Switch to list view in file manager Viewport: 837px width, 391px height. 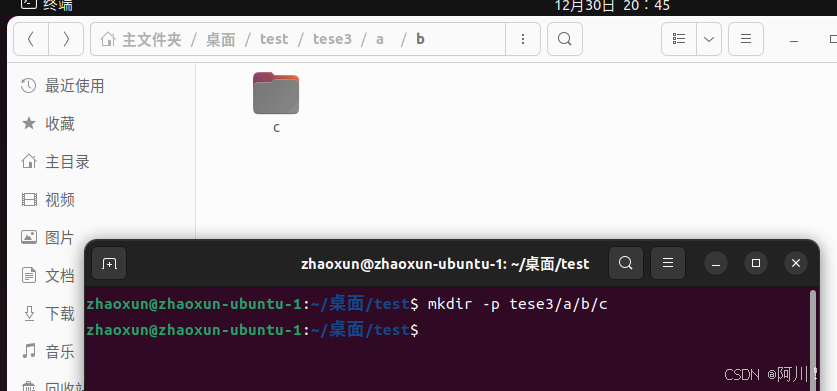679,39
